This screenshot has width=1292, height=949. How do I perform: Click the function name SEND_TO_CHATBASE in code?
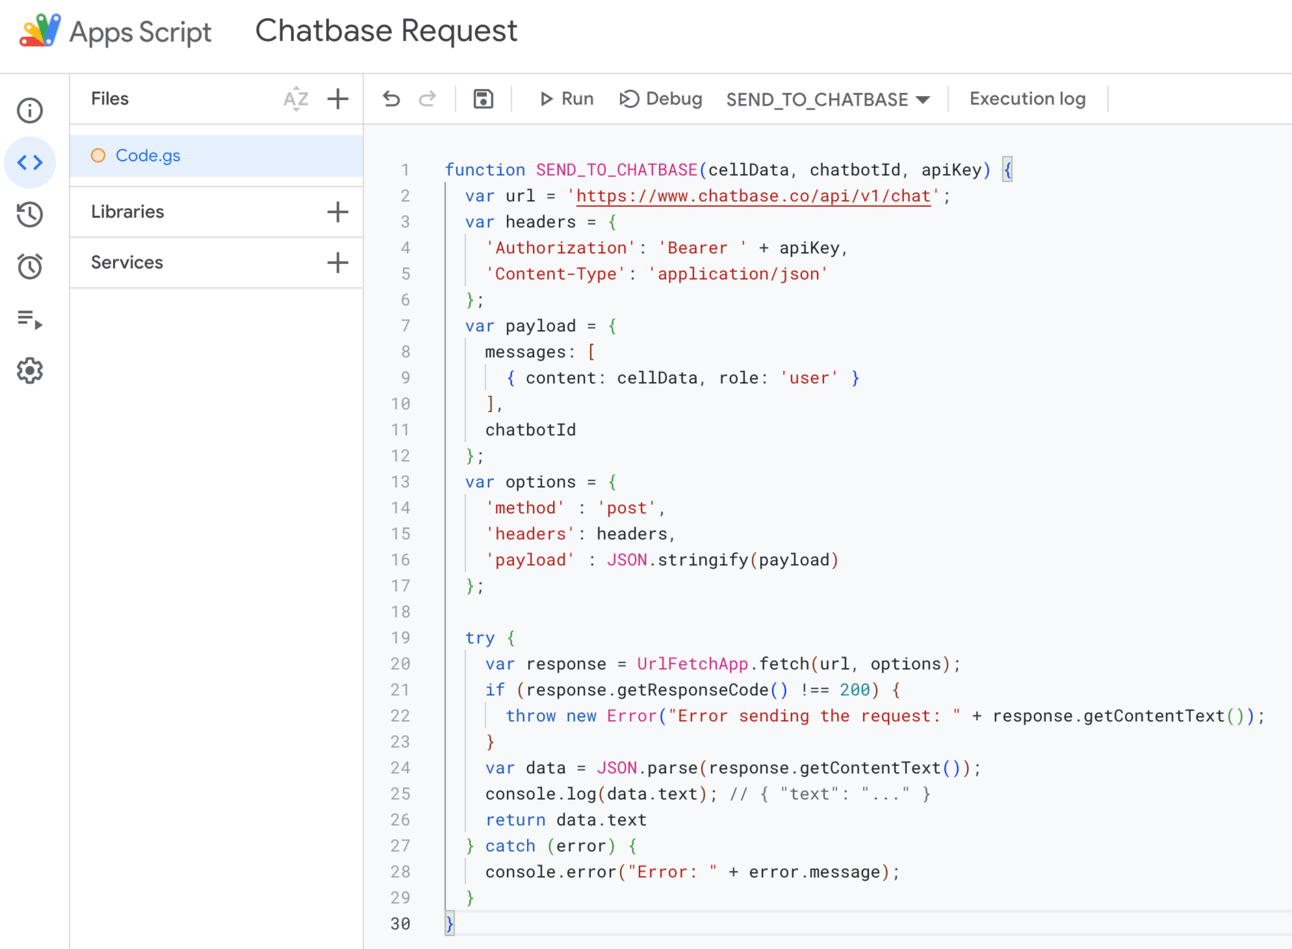pyautogui.click(x=616, y=170)
